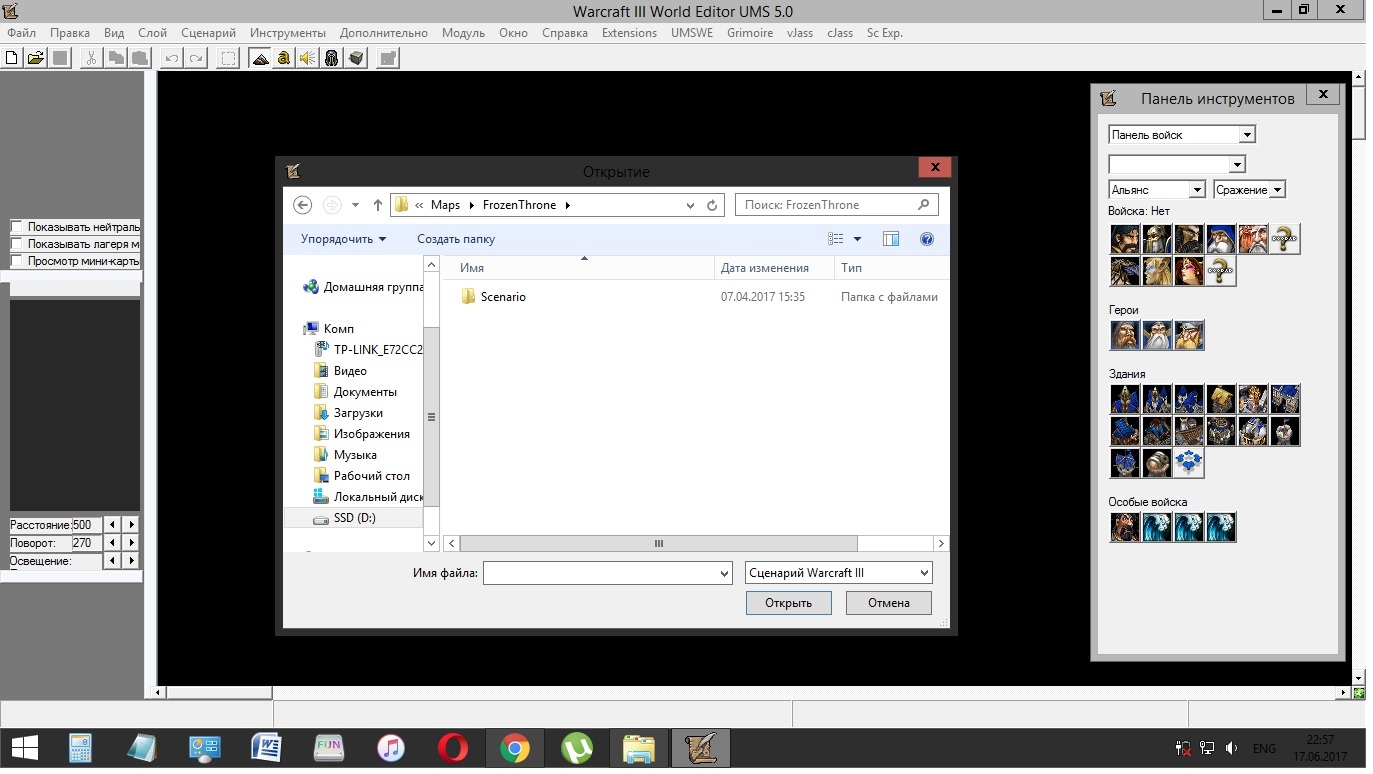Viewport: 1373px width, 774px height.
Task: Open the Object Editor helmet icon
Action: [x=332, y=58]
